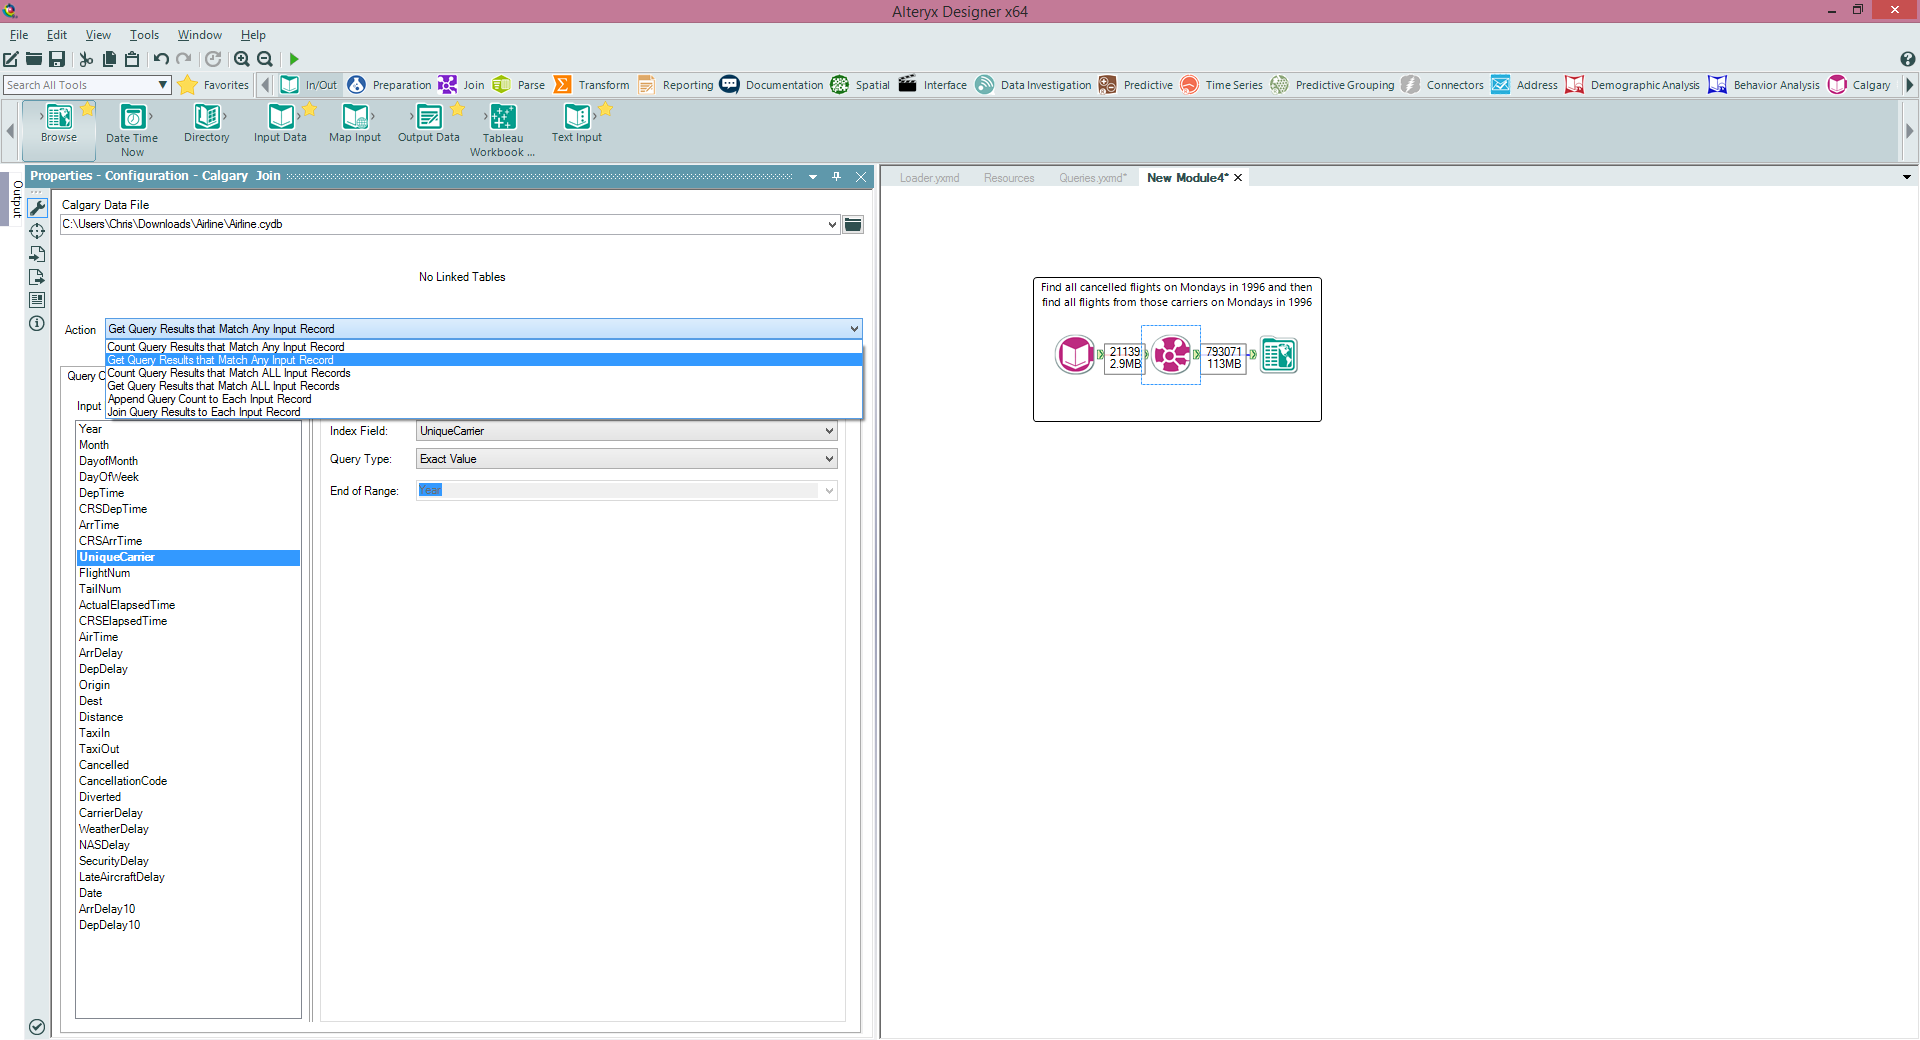Switch to the Queries.yxmd tab
1920x1040 pixels.
tap(1092, 178)
